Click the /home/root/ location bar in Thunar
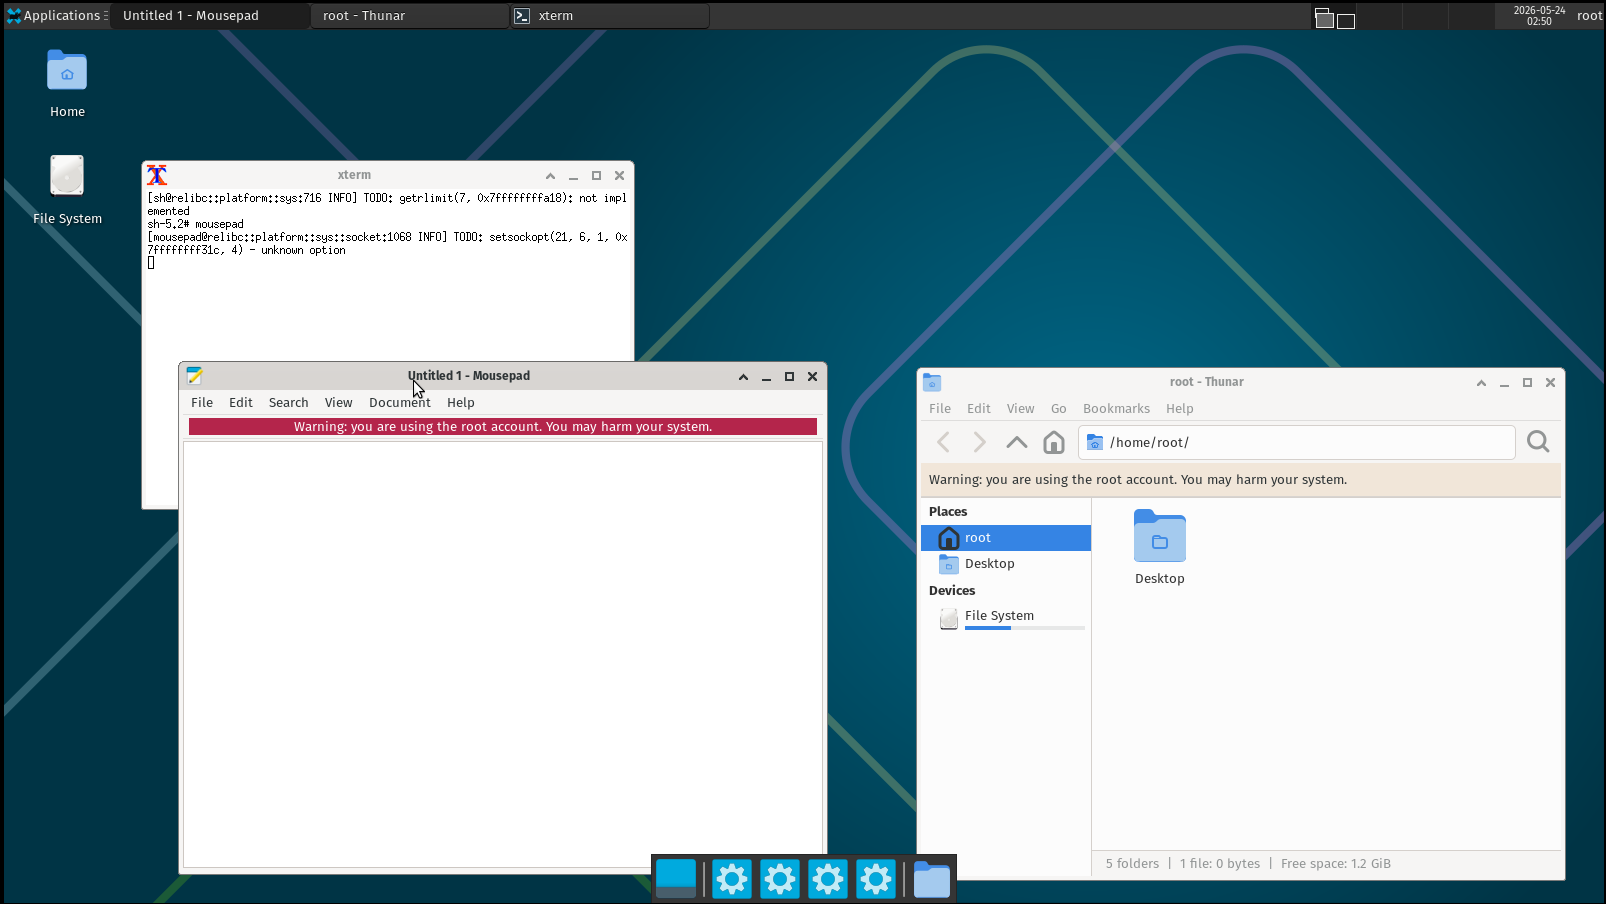The width and height of the screenshot is (1606, 904). click(1297, 442)
